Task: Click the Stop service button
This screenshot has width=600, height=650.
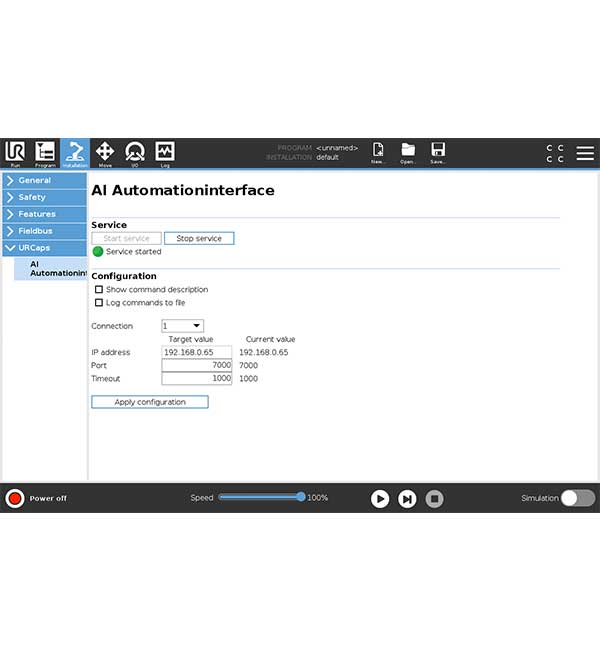Action: 199,238
